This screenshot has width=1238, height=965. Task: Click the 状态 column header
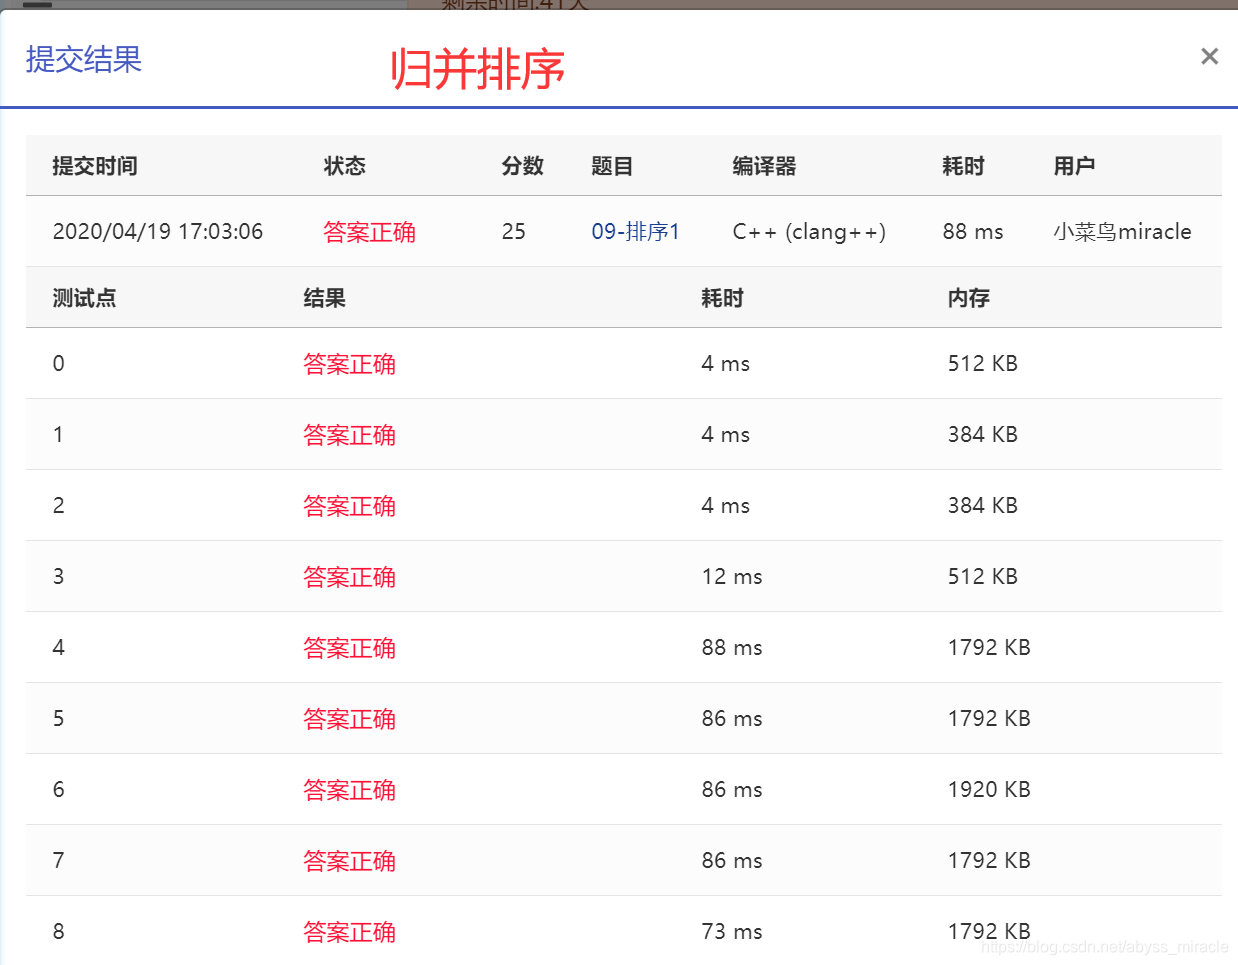click(x=344, y=166)
